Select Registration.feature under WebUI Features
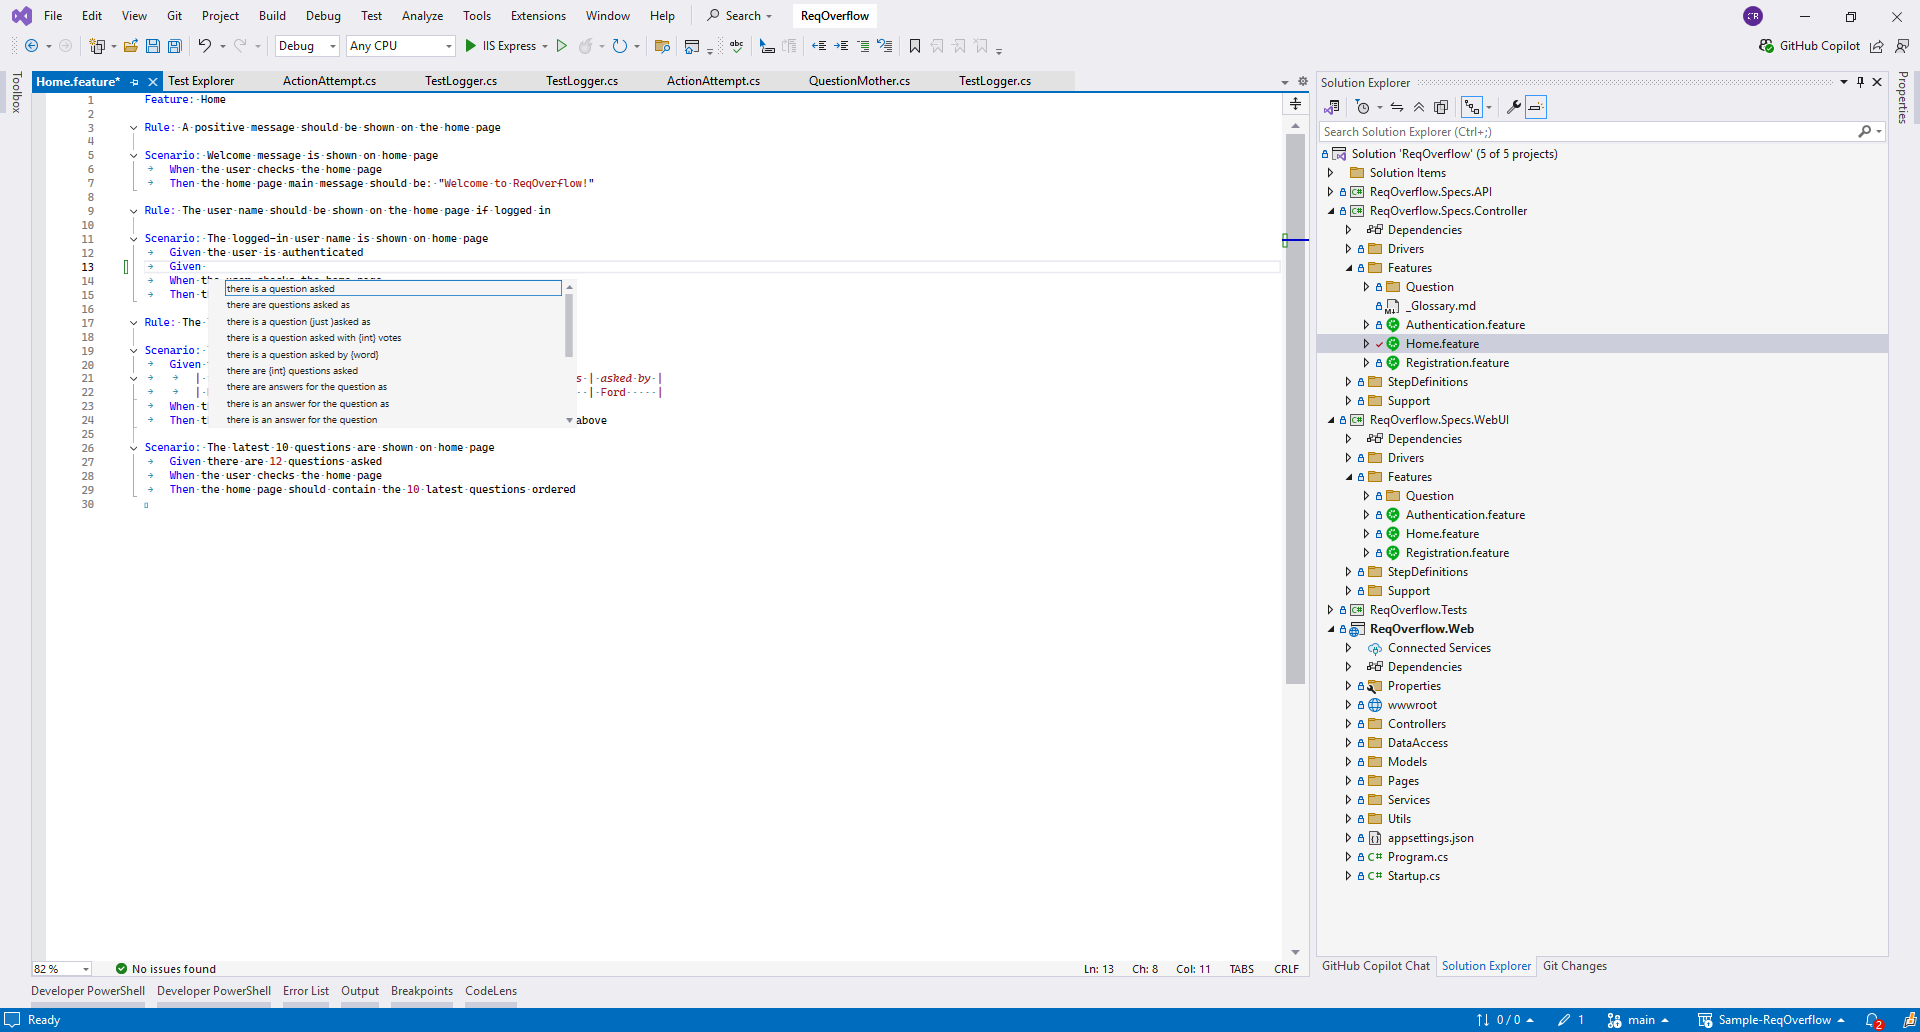The image size is (1920, 1032). 1457,553
